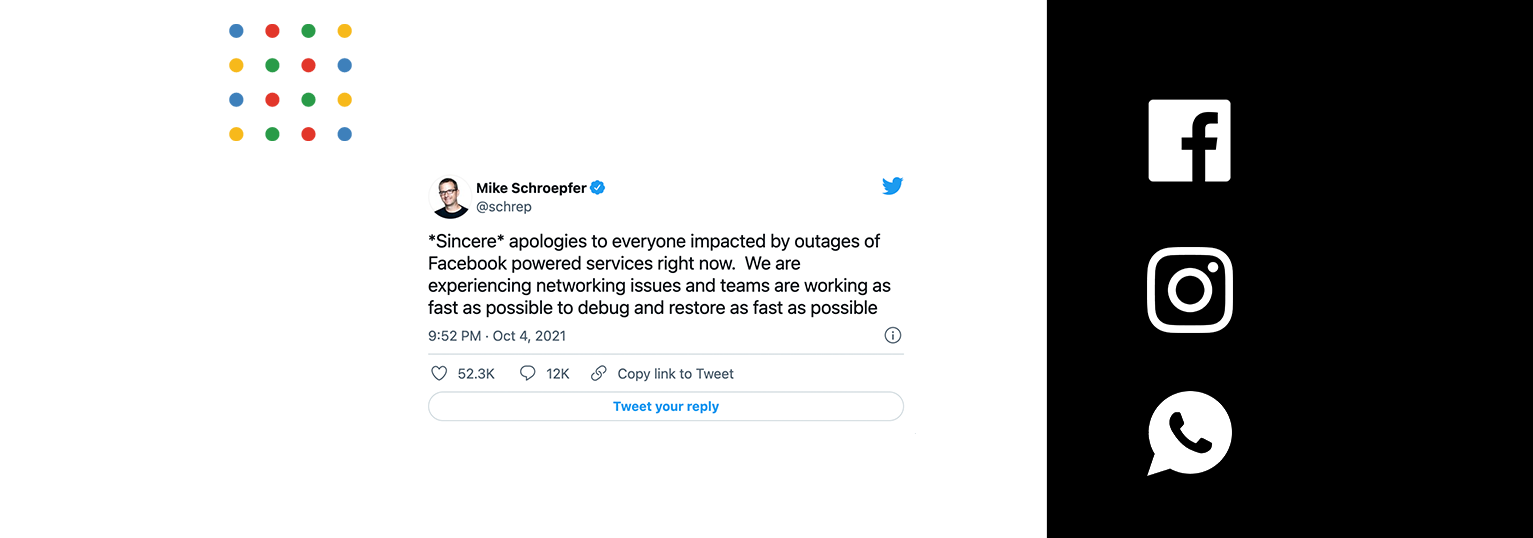The height and width of the screenshot is (538, 1533).
Task: Click the Mike Schroepfer display name
Action: click(x=531, y=188)
